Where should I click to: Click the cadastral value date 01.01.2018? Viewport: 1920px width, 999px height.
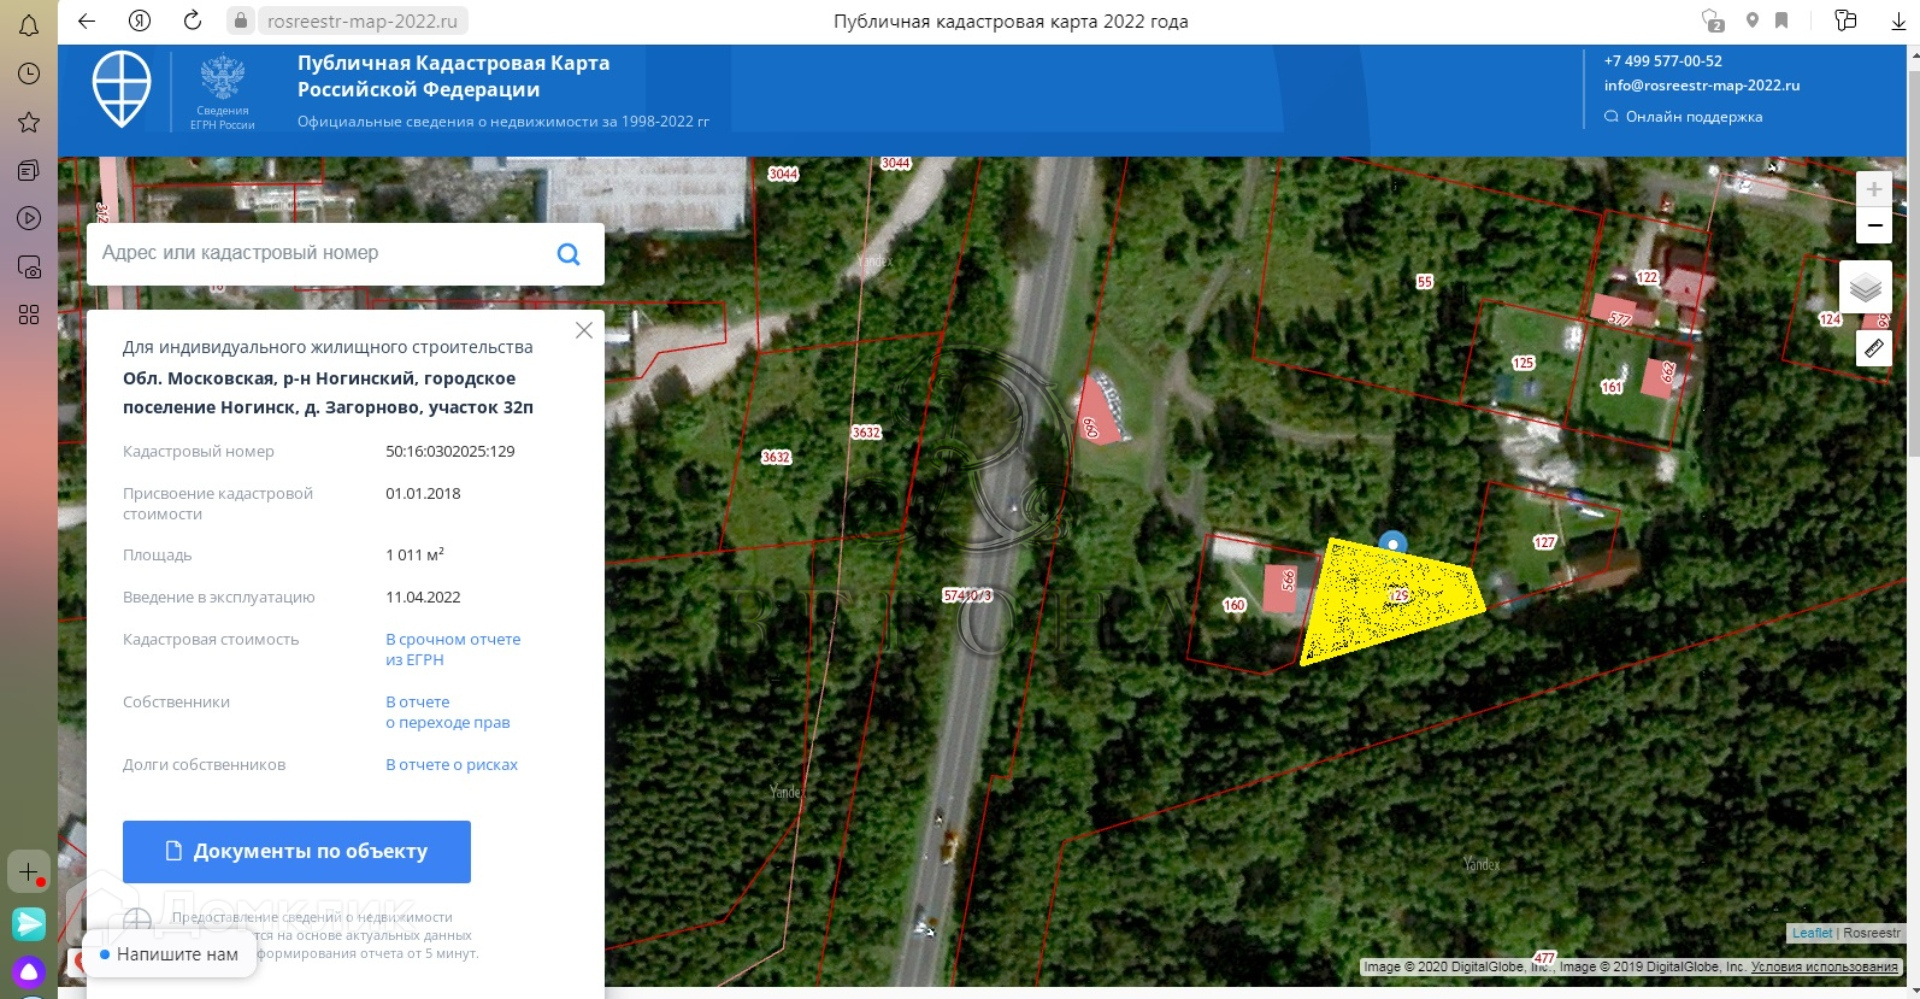(423, 493)
